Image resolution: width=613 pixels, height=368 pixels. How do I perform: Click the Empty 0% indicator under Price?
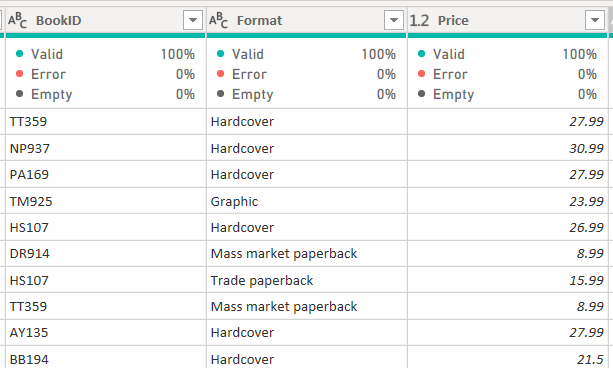click(x=507, y=94)
